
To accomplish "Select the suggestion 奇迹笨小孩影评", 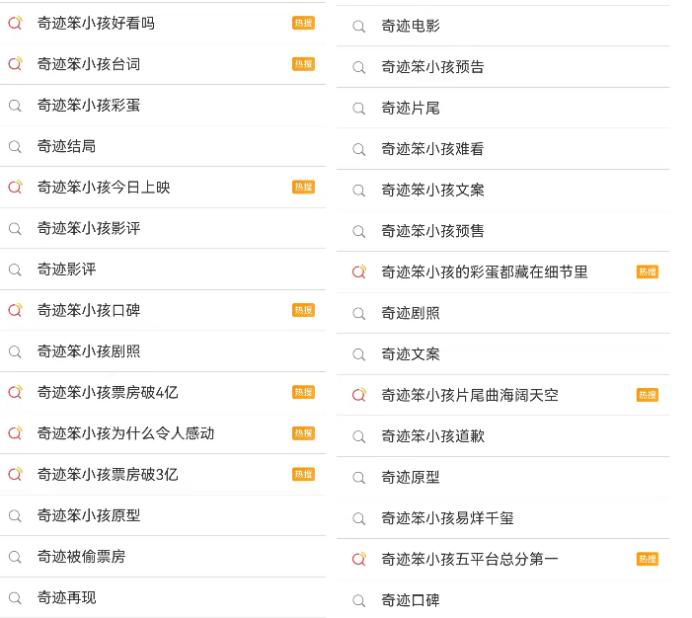I will (x=162, y=228).
